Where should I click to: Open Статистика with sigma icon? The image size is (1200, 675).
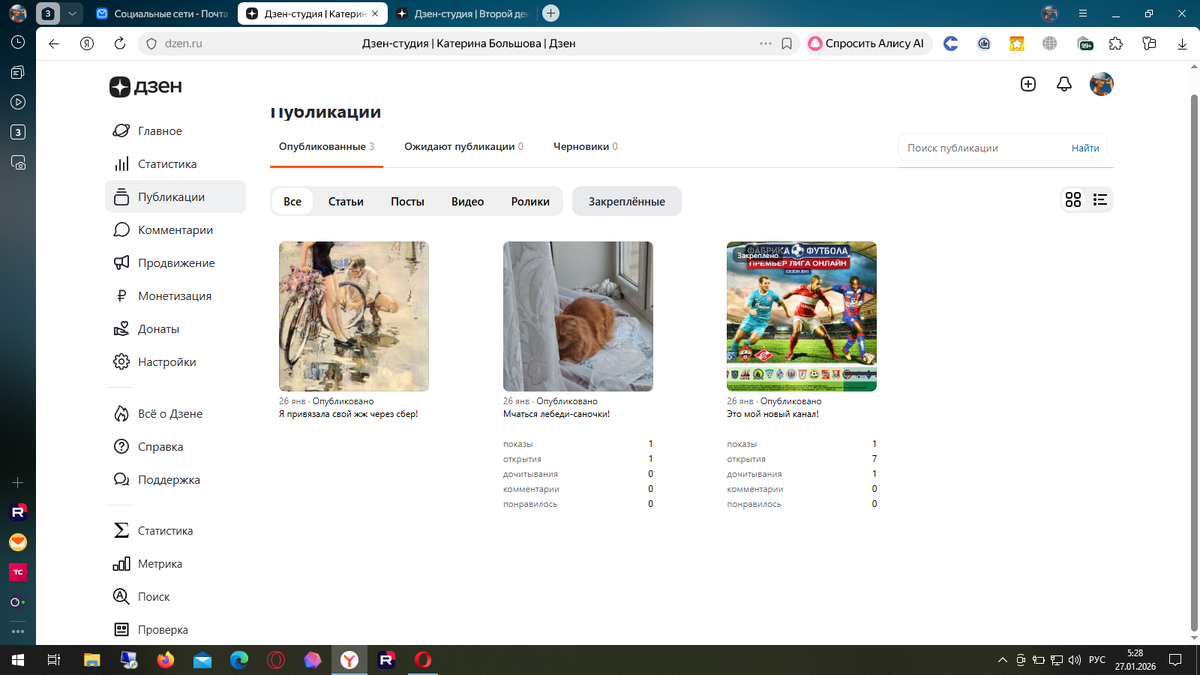click(165, 531)
